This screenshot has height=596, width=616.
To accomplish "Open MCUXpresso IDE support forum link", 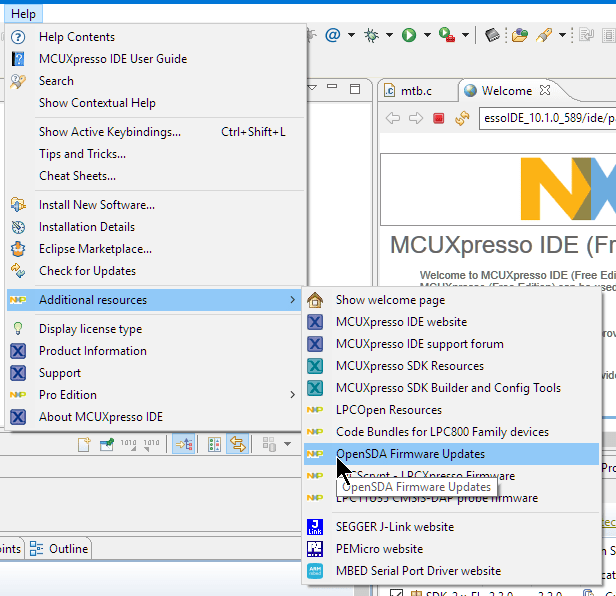I will click(419, 344).
